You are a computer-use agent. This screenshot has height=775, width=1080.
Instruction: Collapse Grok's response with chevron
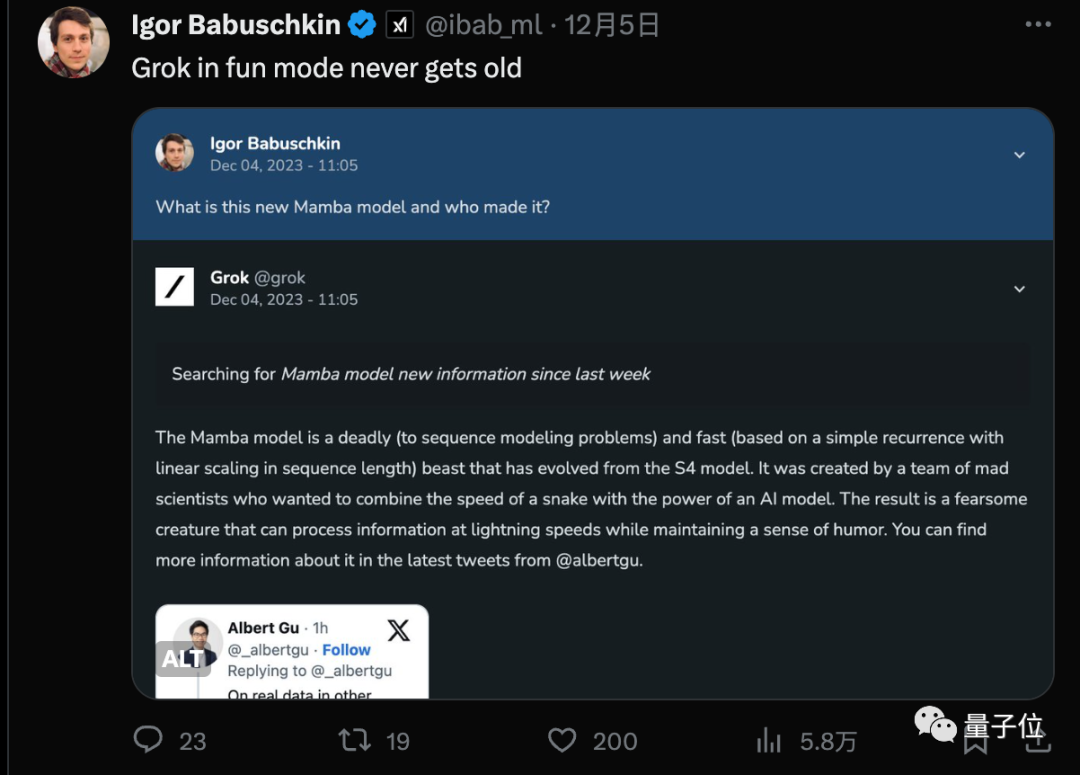(1019, 289)
